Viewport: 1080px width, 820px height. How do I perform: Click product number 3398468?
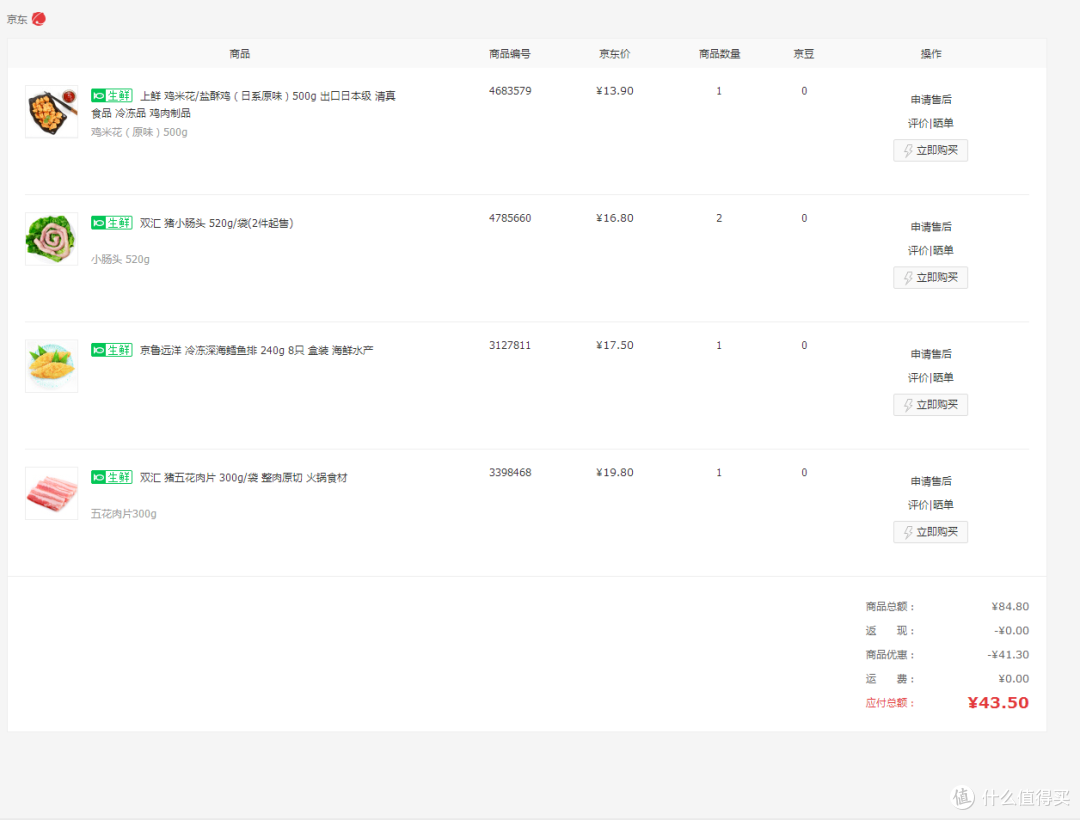pos(510,472)
